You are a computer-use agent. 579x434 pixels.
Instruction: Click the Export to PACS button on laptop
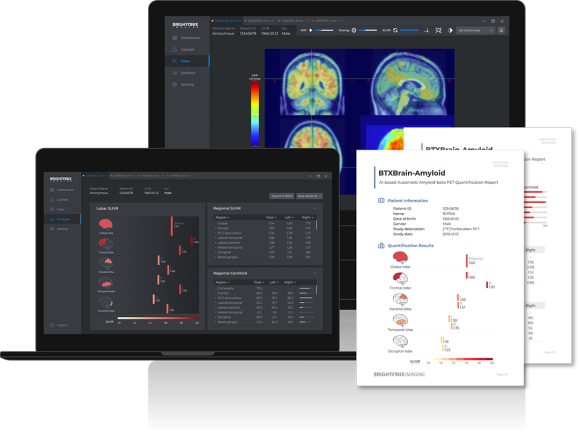(282, 196)
